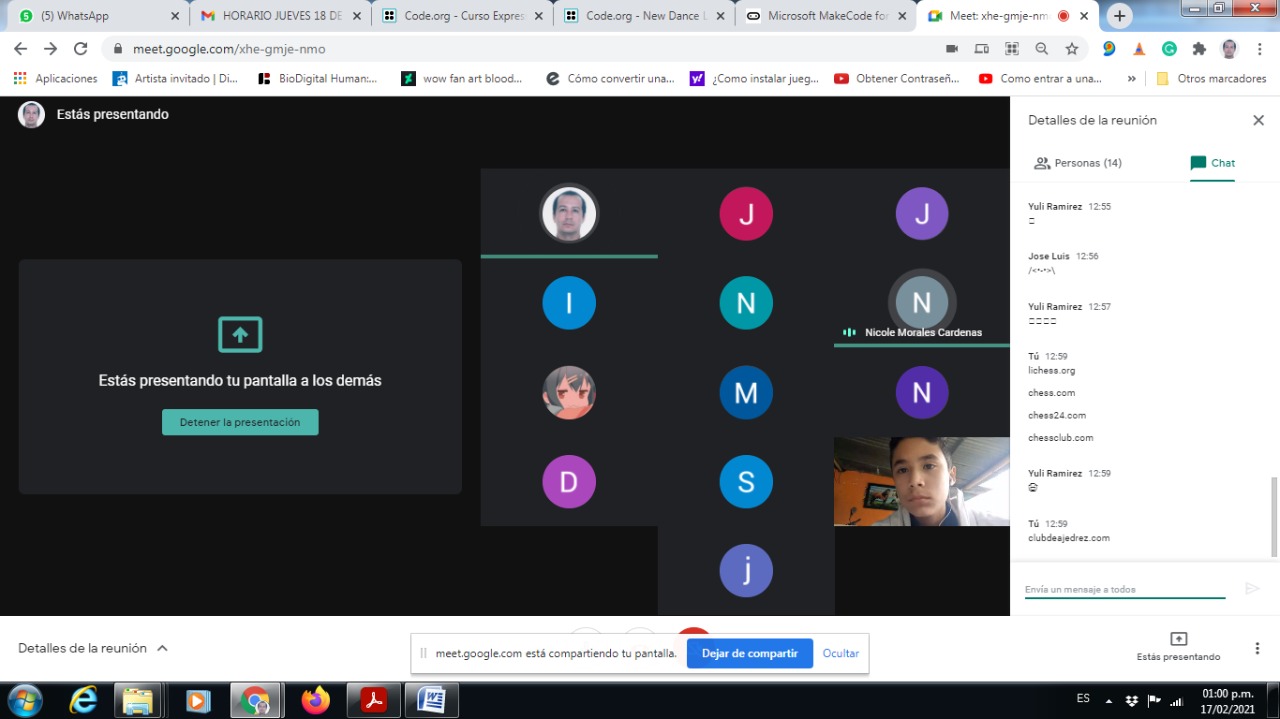Screen dimensions: 1280x719
Task: Click the zoom magnifier icon in address bar
Action: [1041, 48]
